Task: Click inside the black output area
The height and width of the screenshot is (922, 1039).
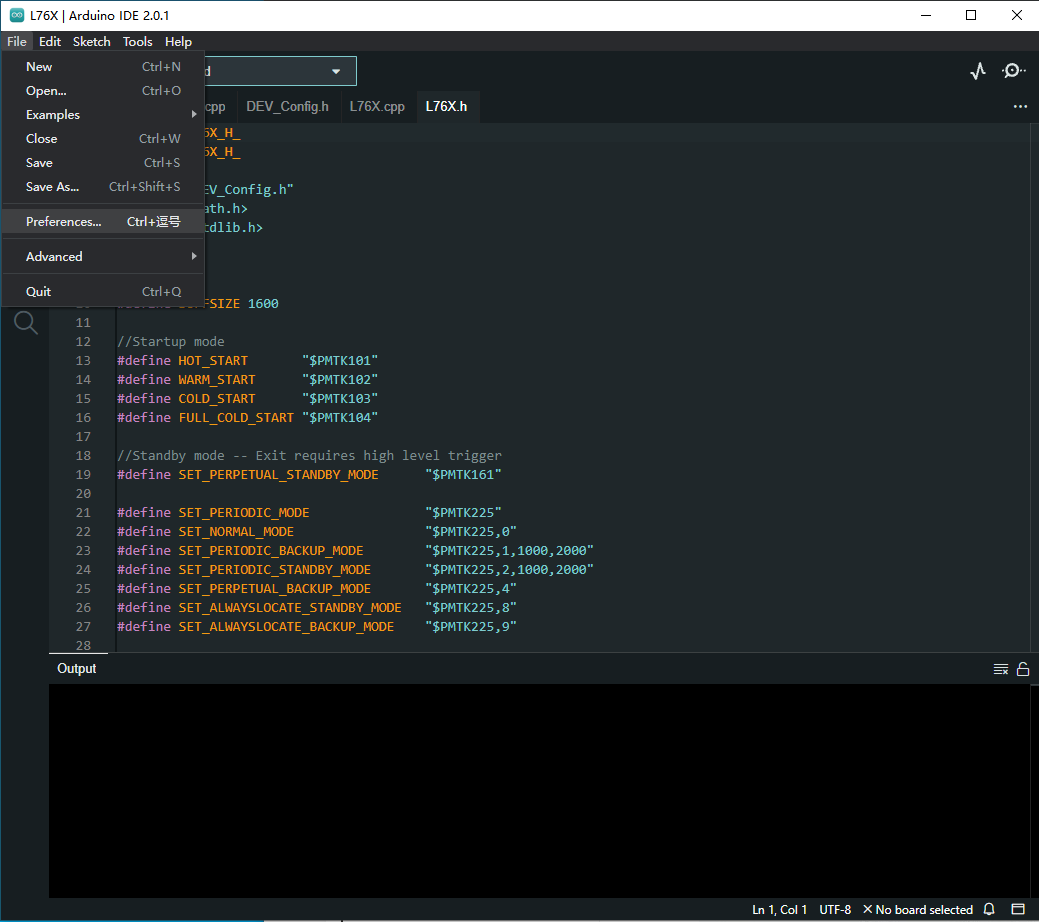Action: coord(539,791)
